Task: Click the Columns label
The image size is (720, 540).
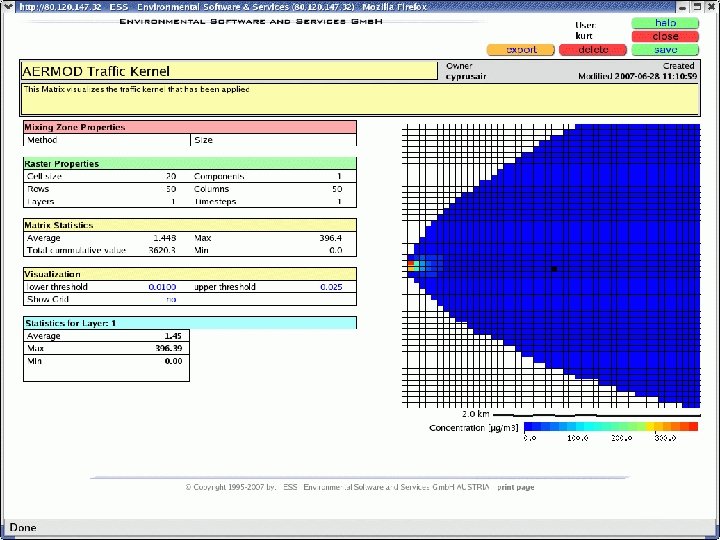Action: 211,189
